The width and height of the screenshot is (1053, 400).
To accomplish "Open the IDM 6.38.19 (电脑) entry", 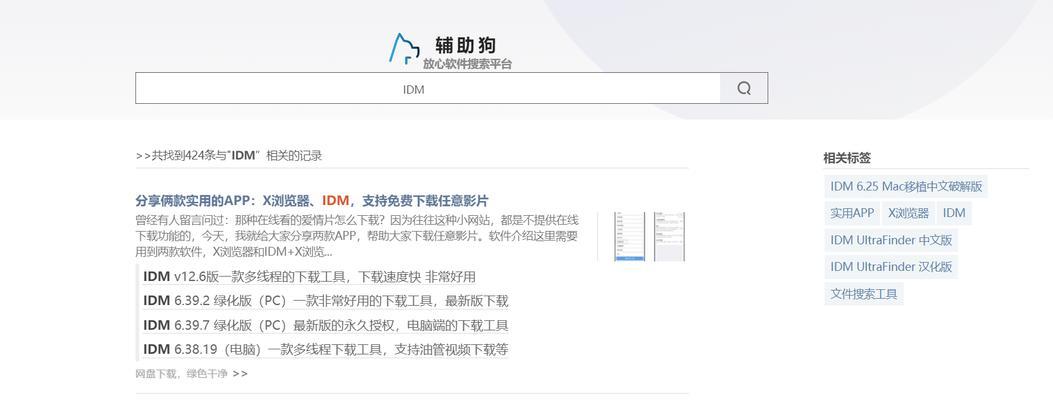I will click(325, 349).
